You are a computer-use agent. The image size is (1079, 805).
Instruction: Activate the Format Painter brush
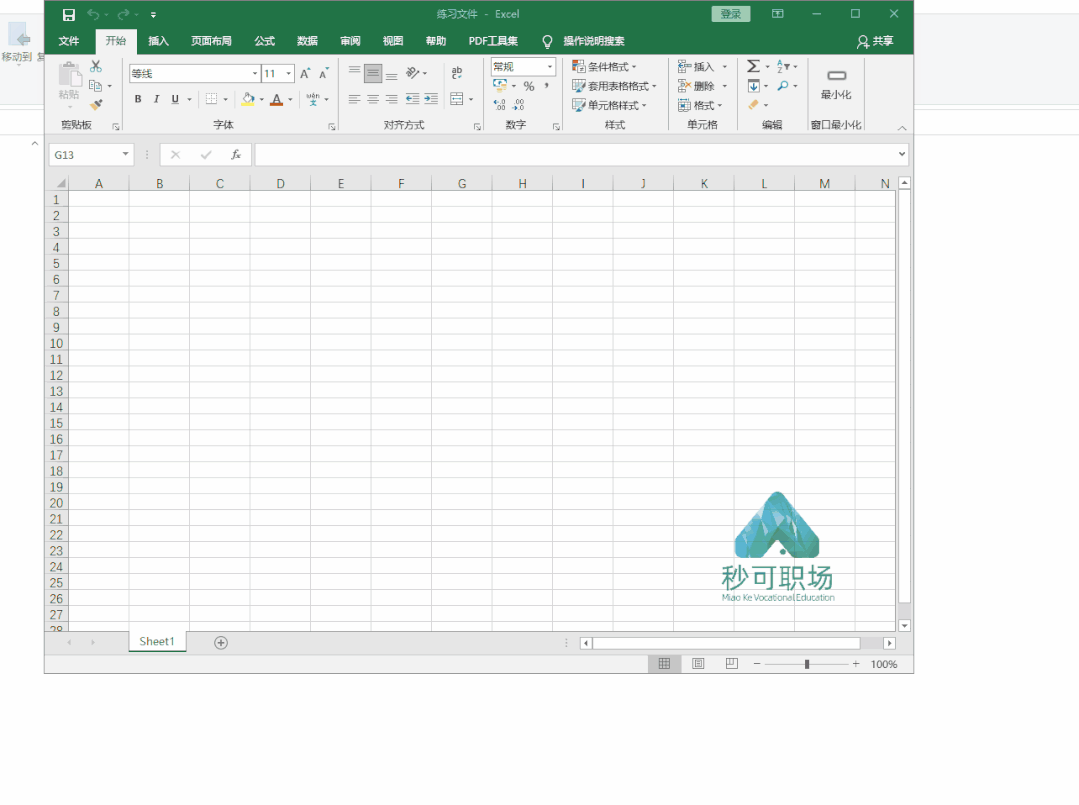tap(96, 105)
